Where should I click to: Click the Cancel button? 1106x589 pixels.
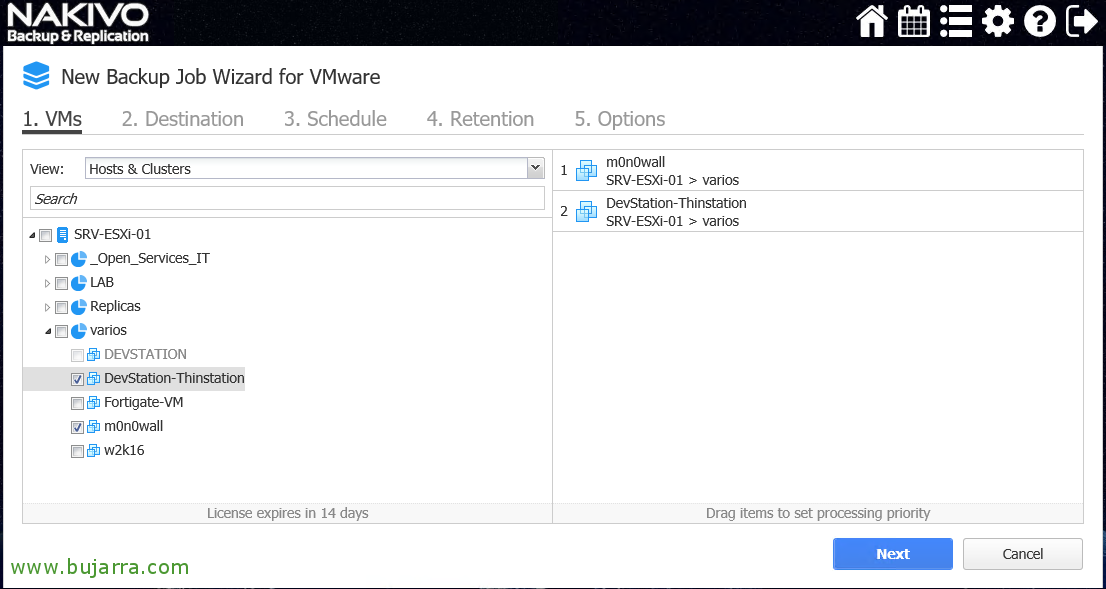coord(1023,554)
